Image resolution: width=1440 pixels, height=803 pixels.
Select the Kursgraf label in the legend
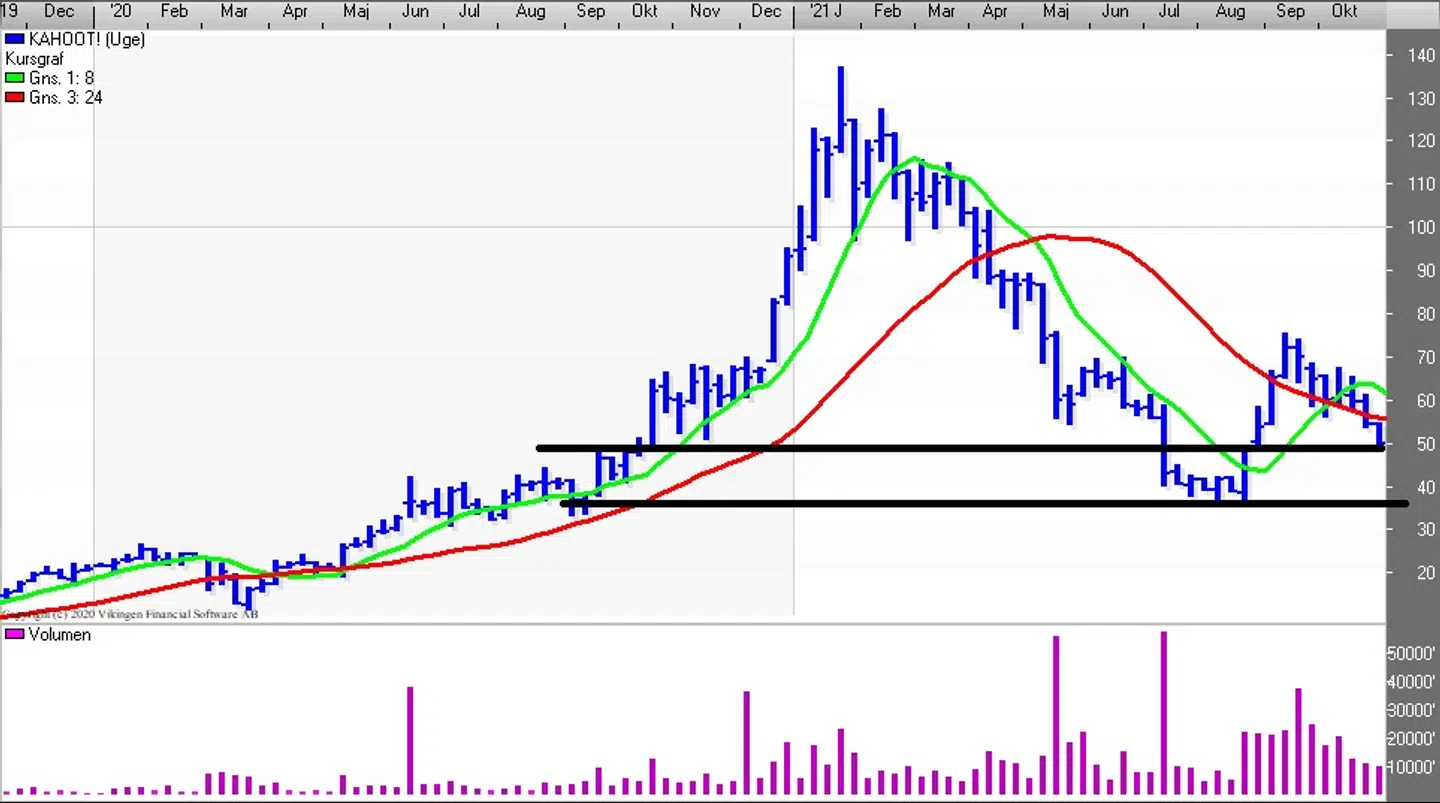[x=34, y=59]
